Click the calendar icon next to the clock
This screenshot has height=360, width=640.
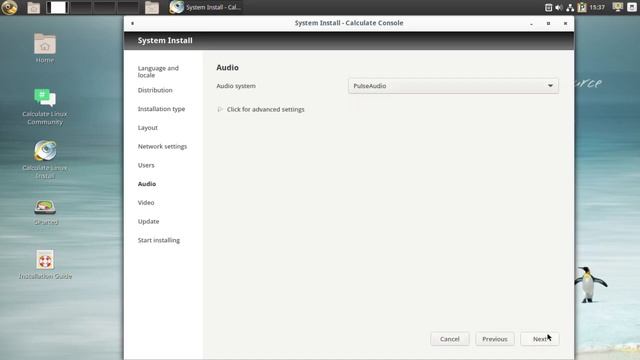pos(582,7)
